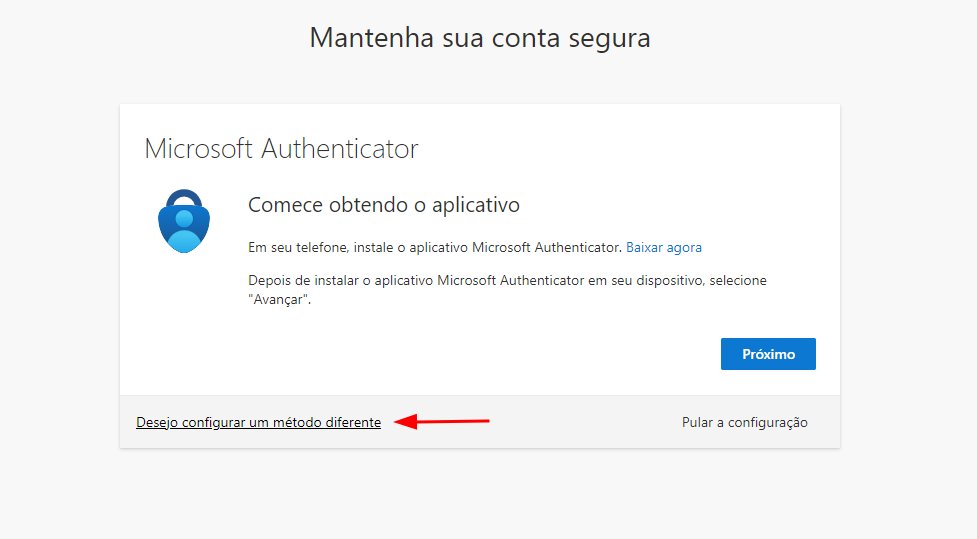Click "Microsoft Authenticator" in the first instruction sentence
Viewport: 977px width, 539px height.
546,247
